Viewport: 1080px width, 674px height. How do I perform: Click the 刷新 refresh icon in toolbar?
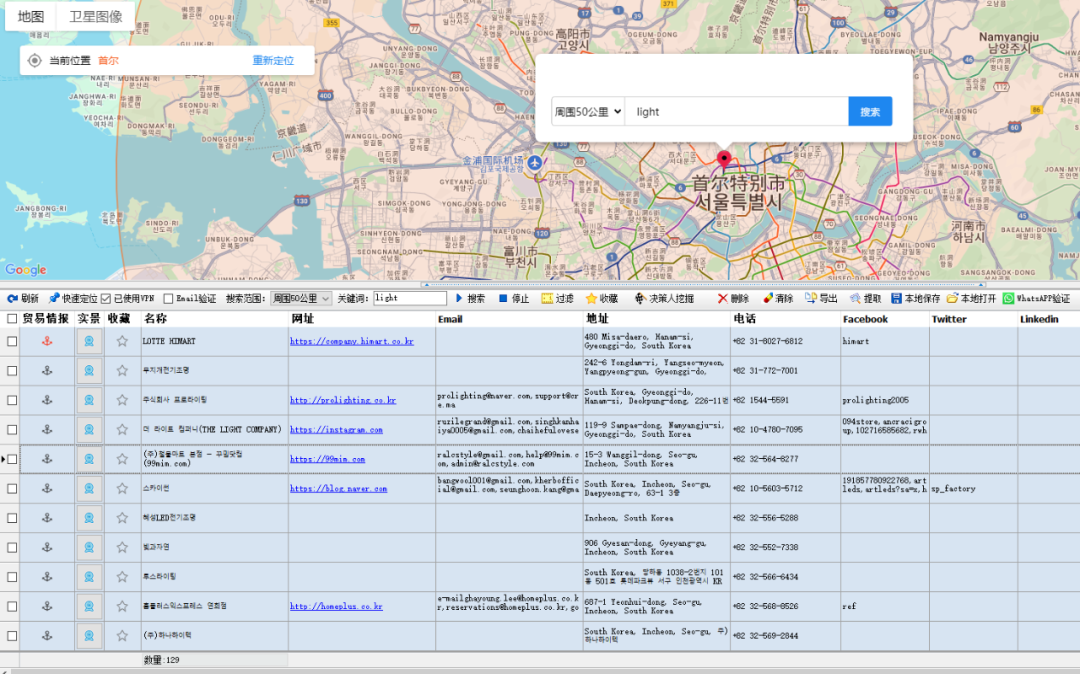click(x=12, y=299)
